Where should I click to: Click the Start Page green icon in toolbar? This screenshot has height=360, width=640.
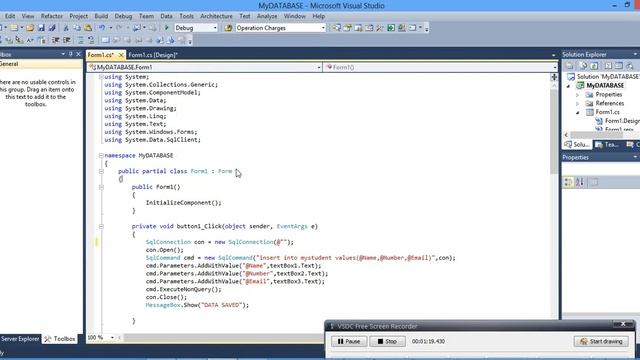[x=391, y=28]
